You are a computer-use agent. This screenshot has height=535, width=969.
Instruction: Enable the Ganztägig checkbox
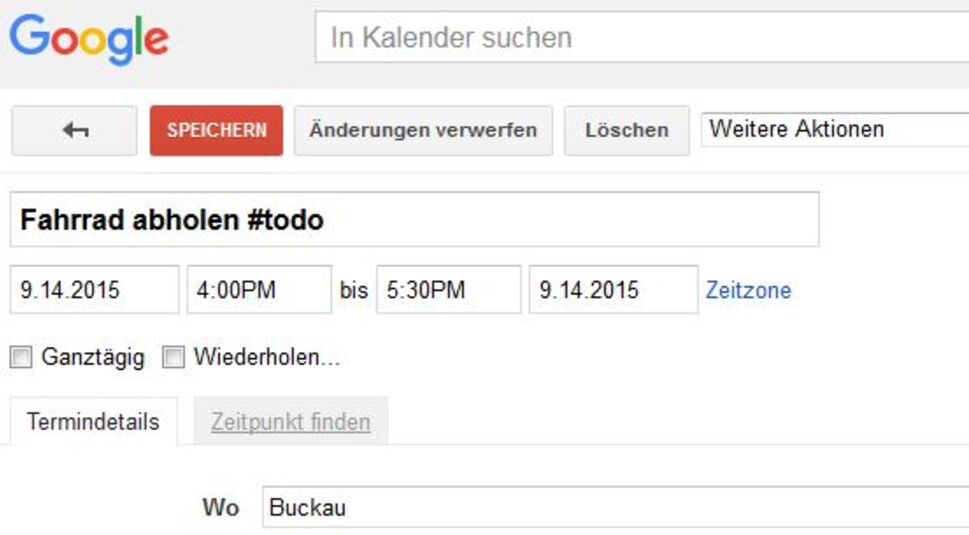click(x=21, y=357)
